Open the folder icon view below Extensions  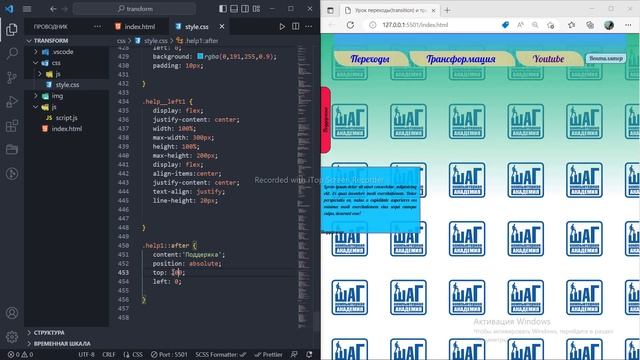point(12,149)
